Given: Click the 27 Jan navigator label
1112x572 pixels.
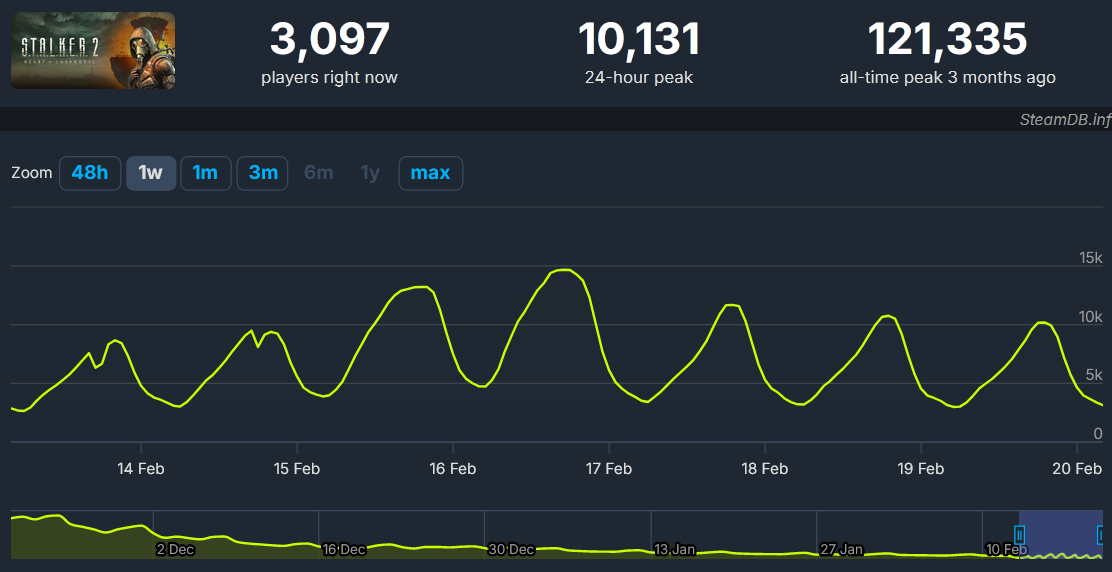Looking at the screenshot, I should coord(841,549).
